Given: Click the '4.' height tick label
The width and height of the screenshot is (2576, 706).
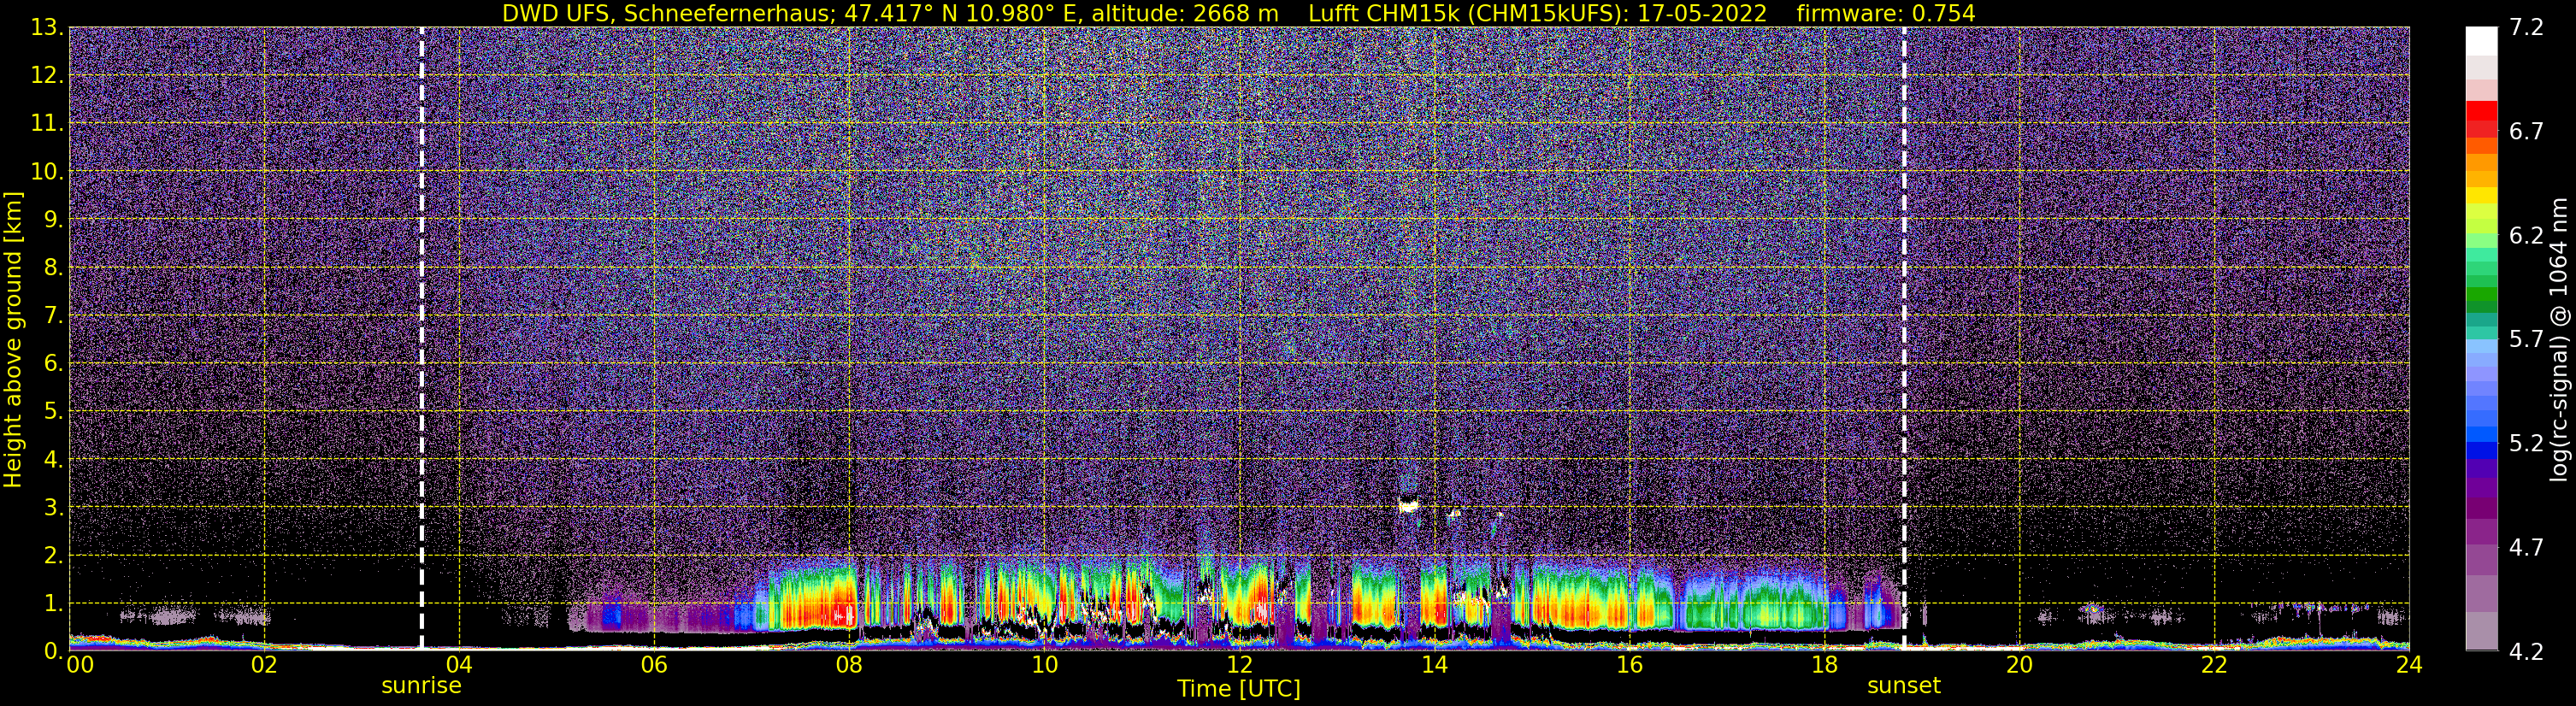Looking at the screenshot, I should tap(53, 459).
